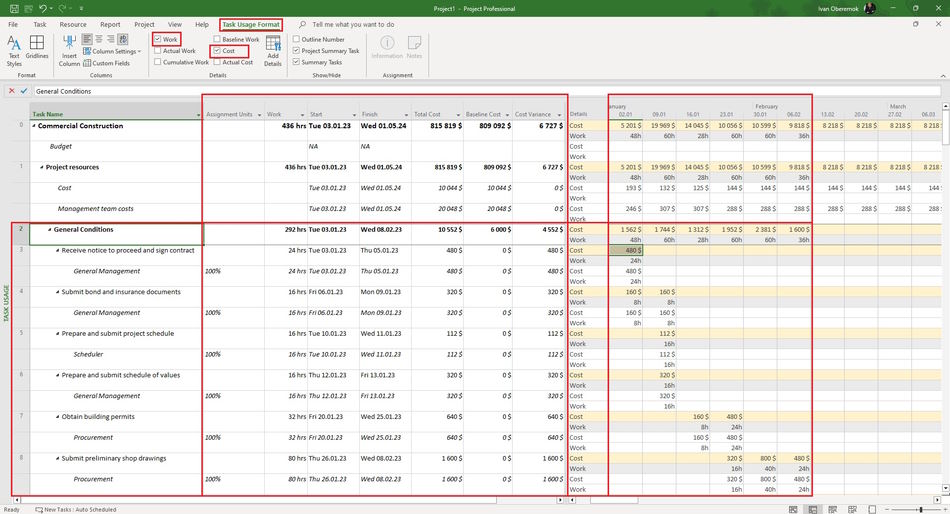This screenshot has height=514, width=950.
Task: Enable the Actual Cost checkbox
Action: [x=217, y=62]
